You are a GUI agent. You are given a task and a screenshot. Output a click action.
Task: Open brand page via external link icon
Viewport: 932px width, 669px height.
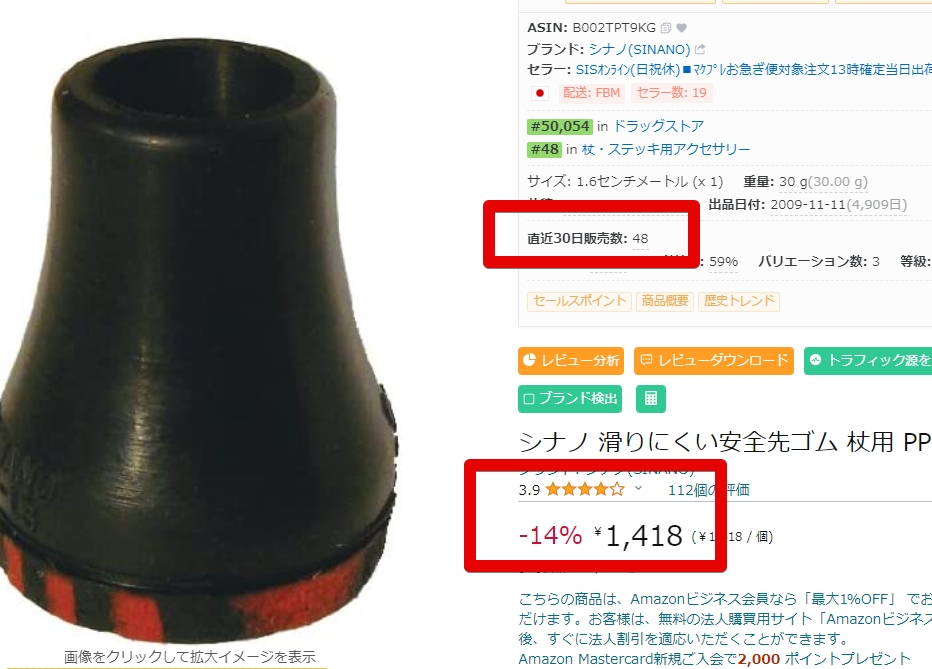pyautogui.click(x=700, y=49)
